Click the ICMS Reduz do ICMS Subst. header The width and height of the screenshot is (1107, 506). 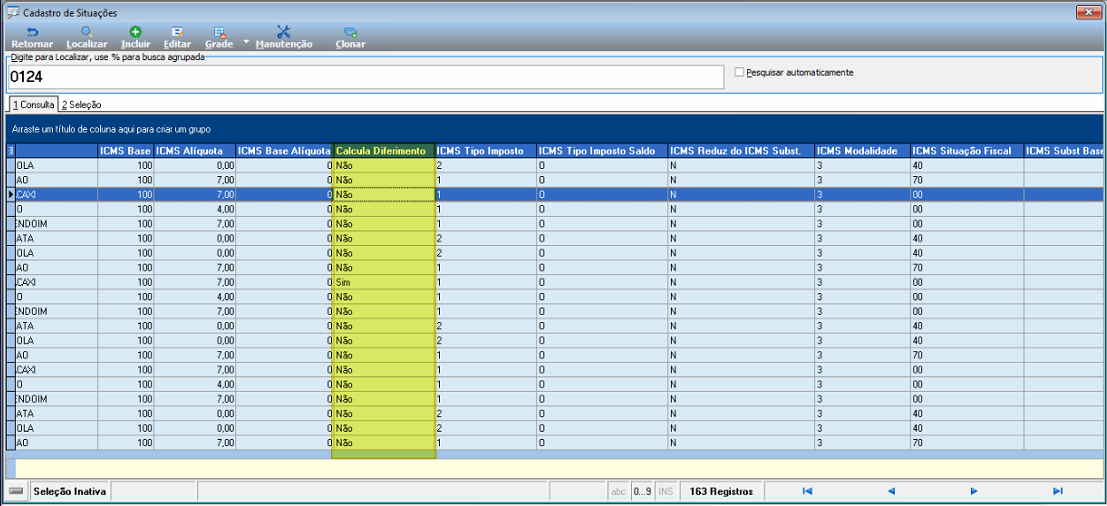coord(741,150)
